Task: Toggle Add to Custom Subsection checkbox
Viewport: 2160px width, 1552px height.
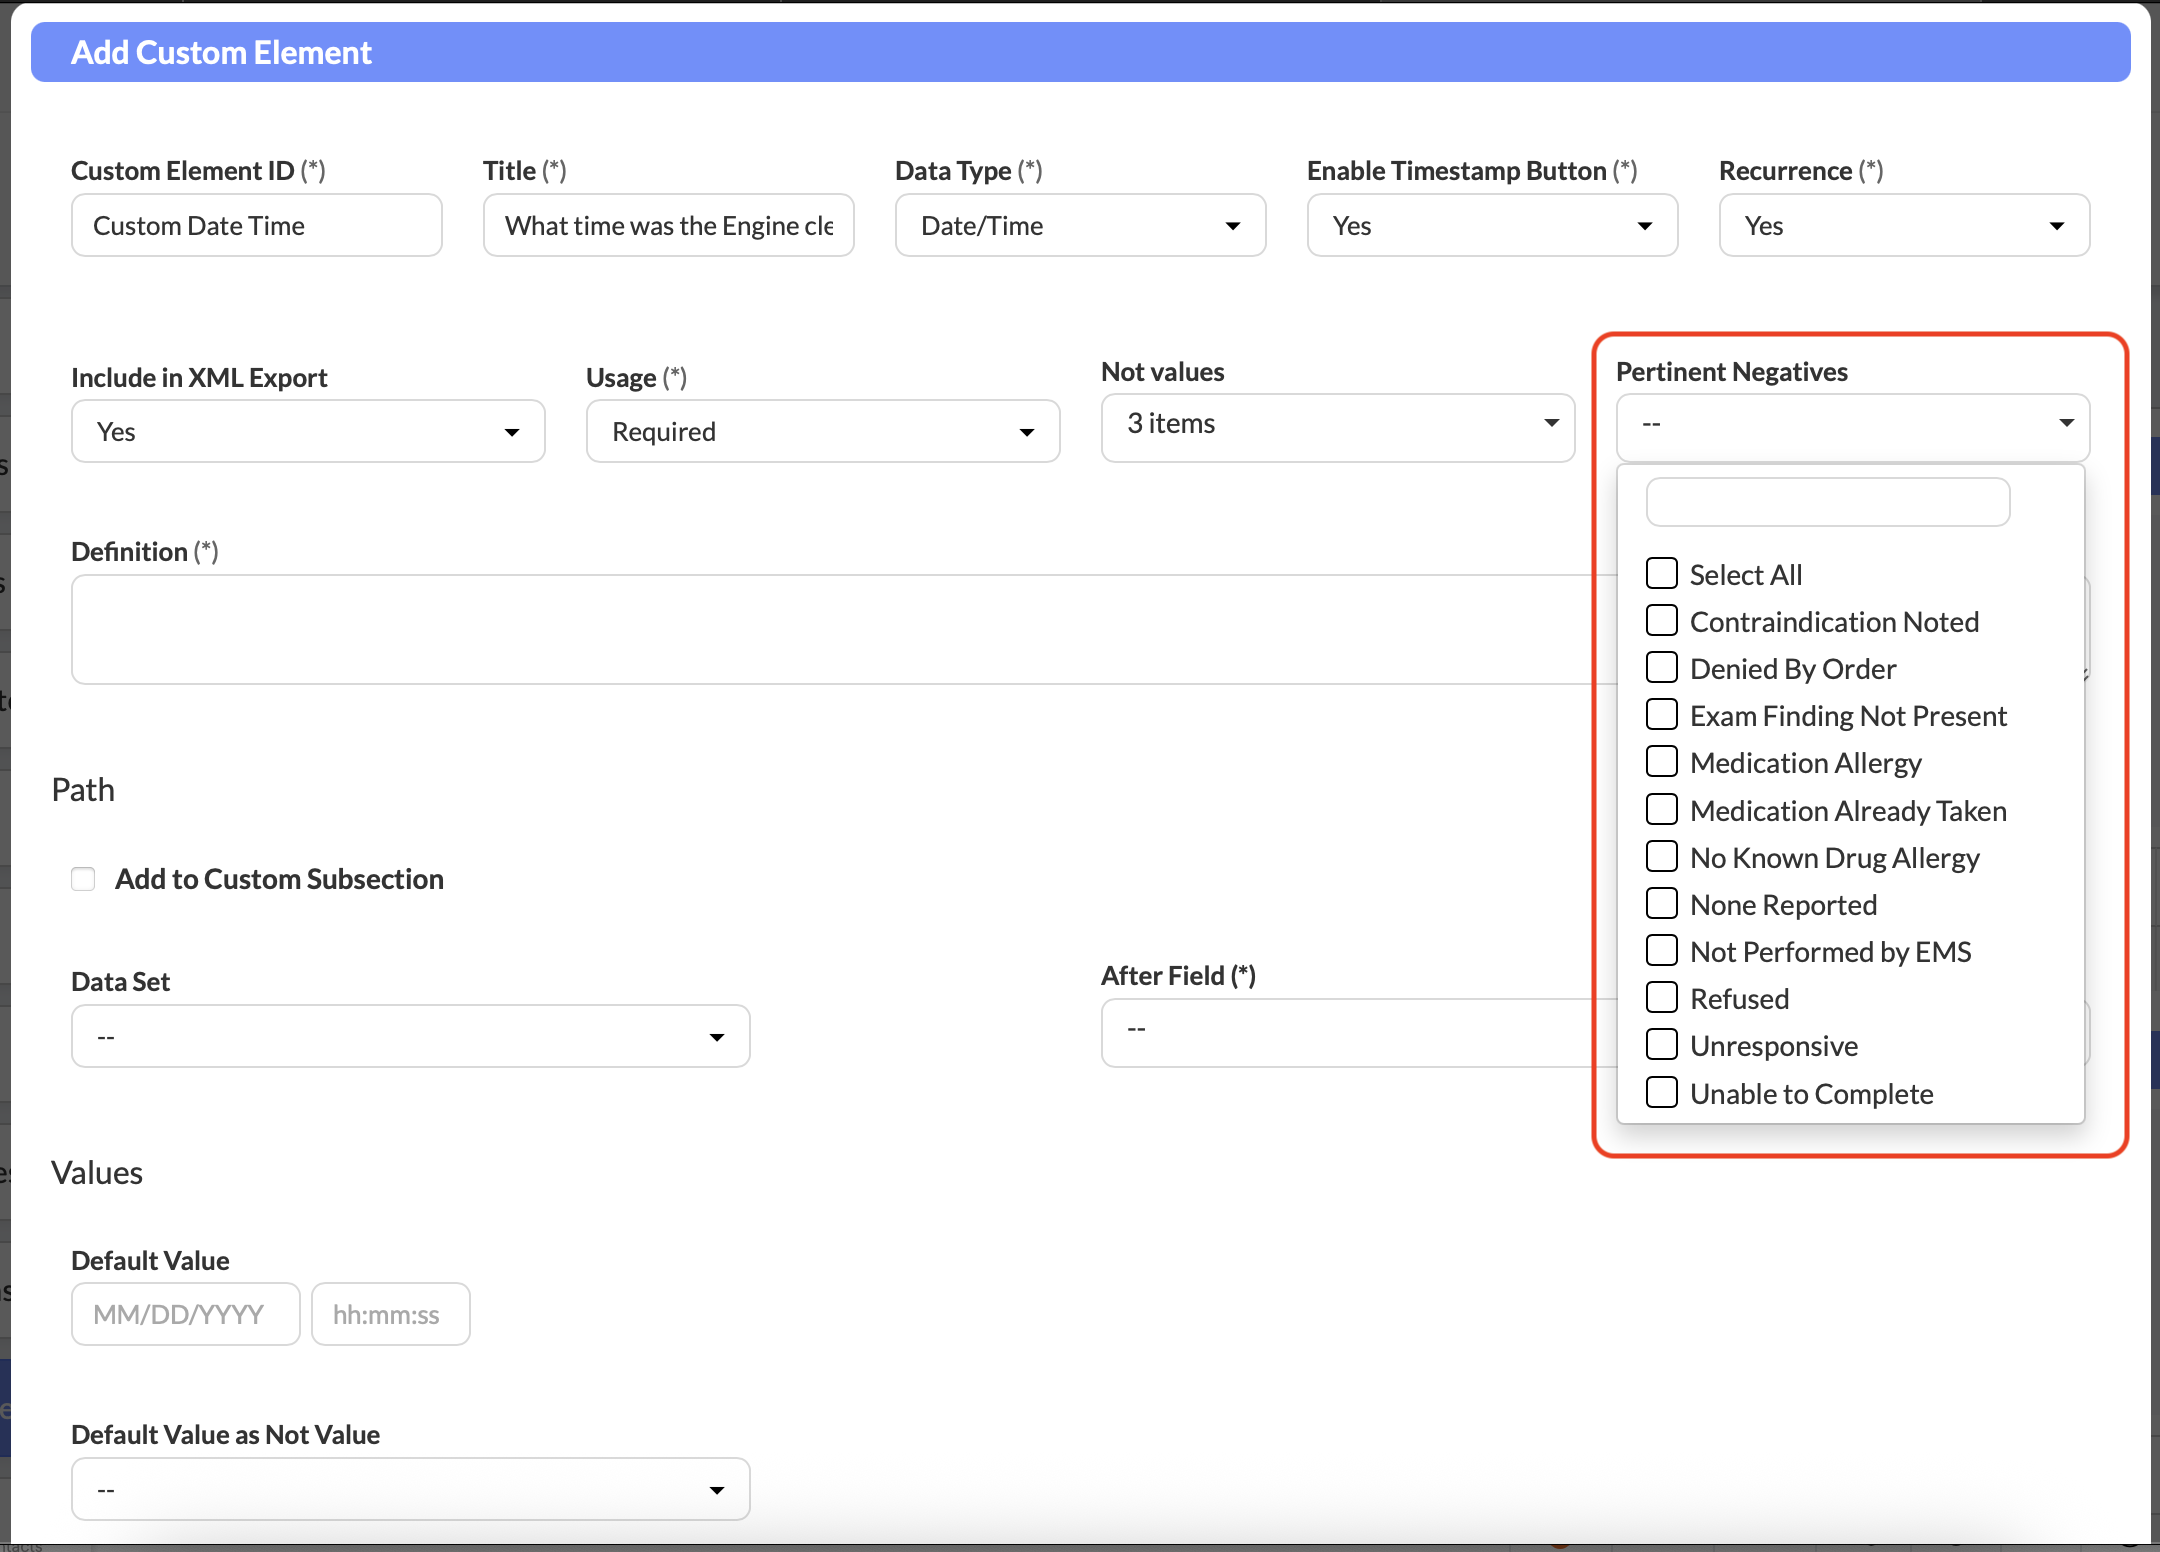Action: 83,879
